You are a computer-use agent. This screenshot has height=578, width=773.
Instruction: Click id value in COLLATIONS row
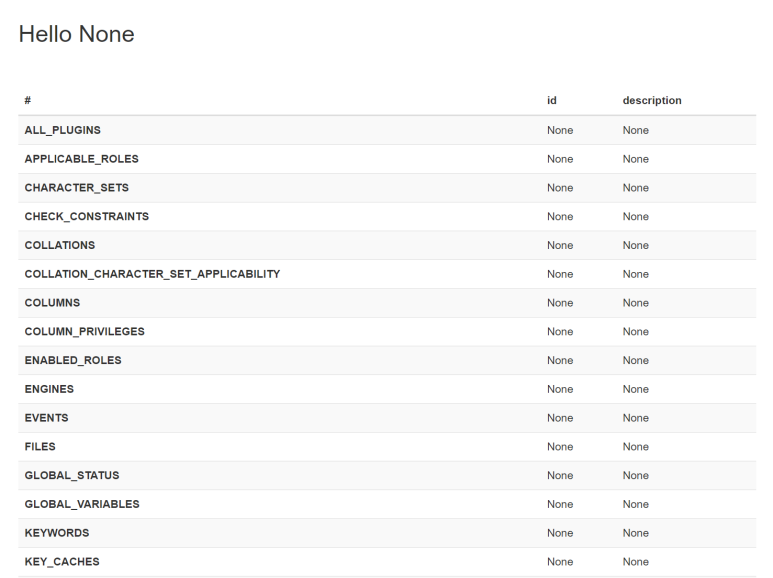click(560, 245)
